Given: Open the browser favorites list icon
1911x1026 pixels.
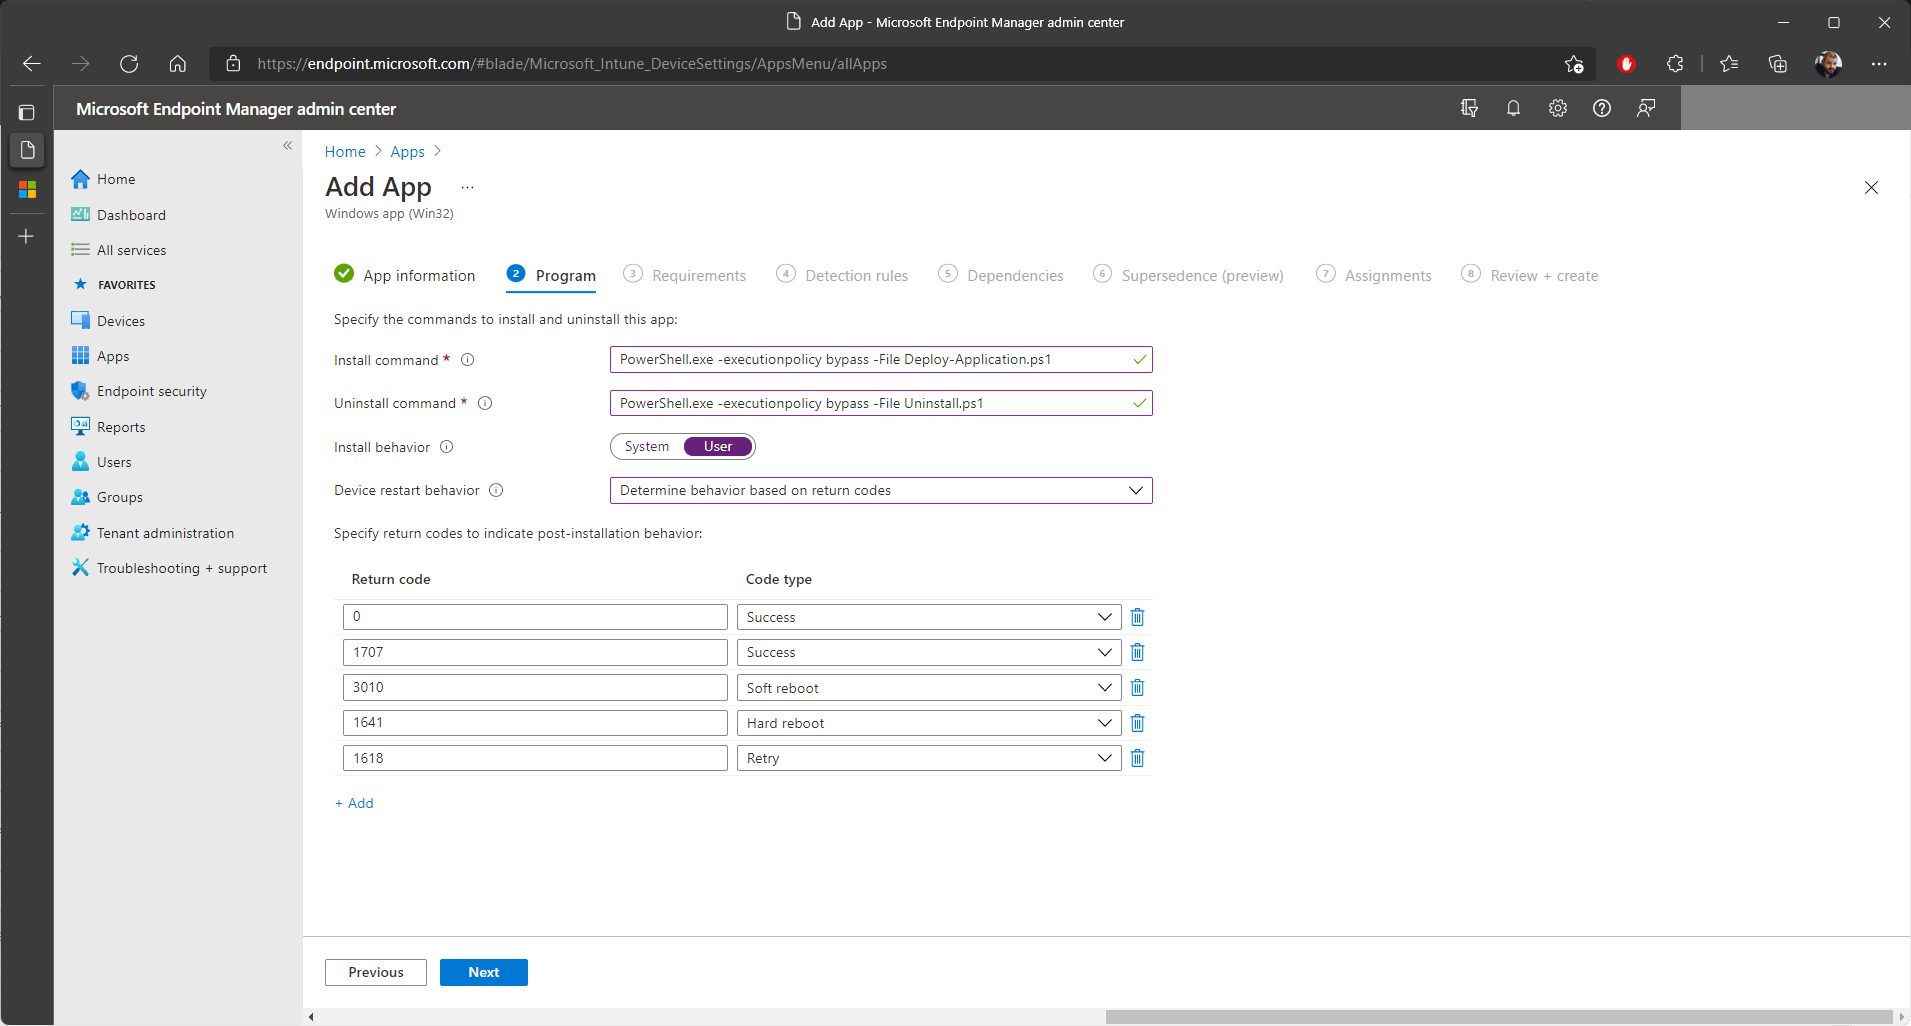Looking at the screenshot, I should pos(1729,64).
